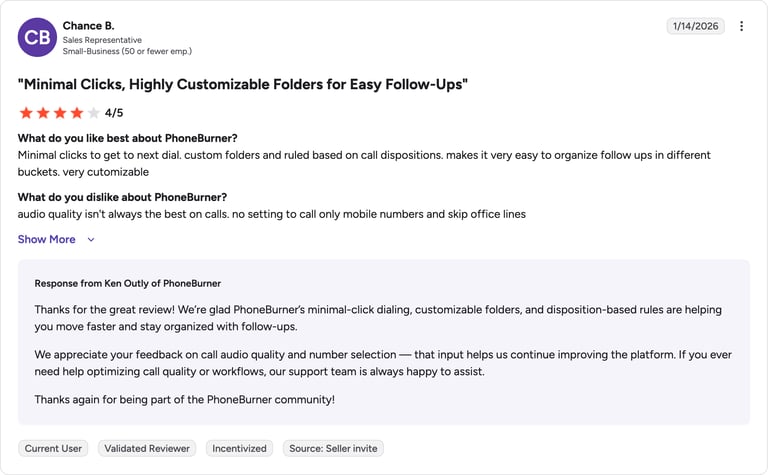This screenshot has width=768, height=475.
Task: Select the Current User tag
Action: [x=53, y=449]
